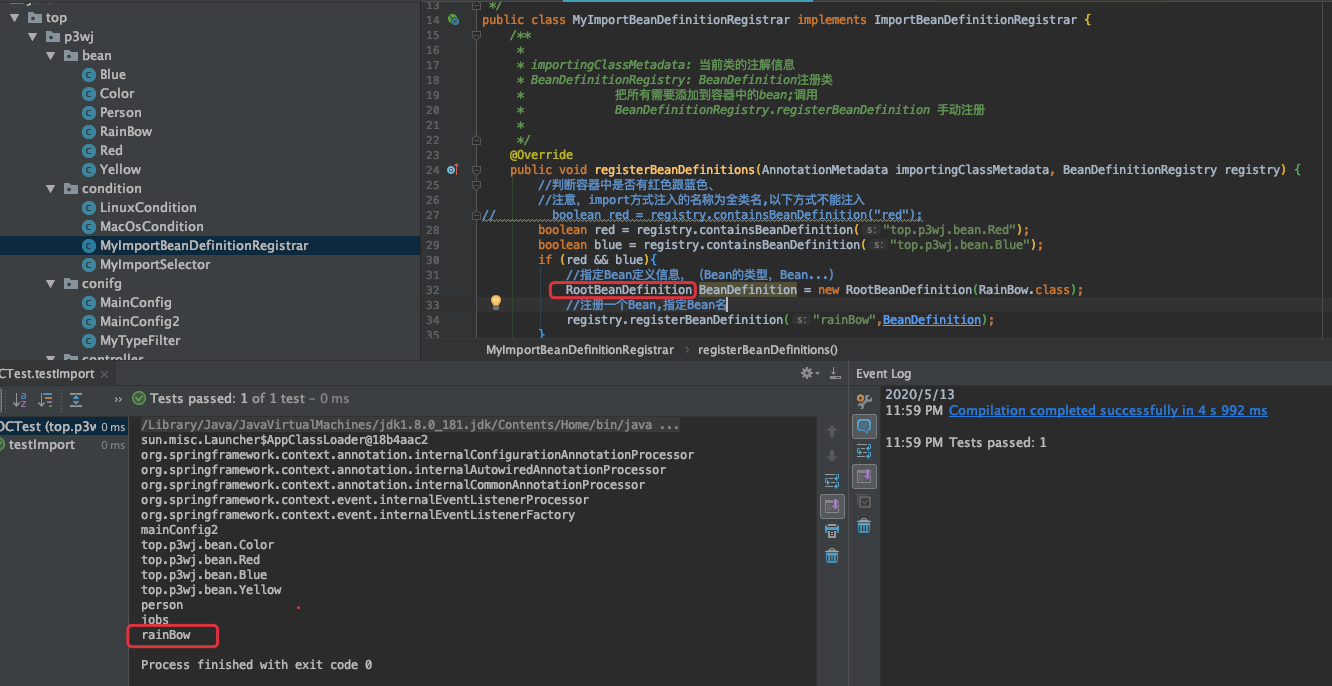1332x686 pixels.
Task: Open the Person class
Action: click(x=121, y=112)
